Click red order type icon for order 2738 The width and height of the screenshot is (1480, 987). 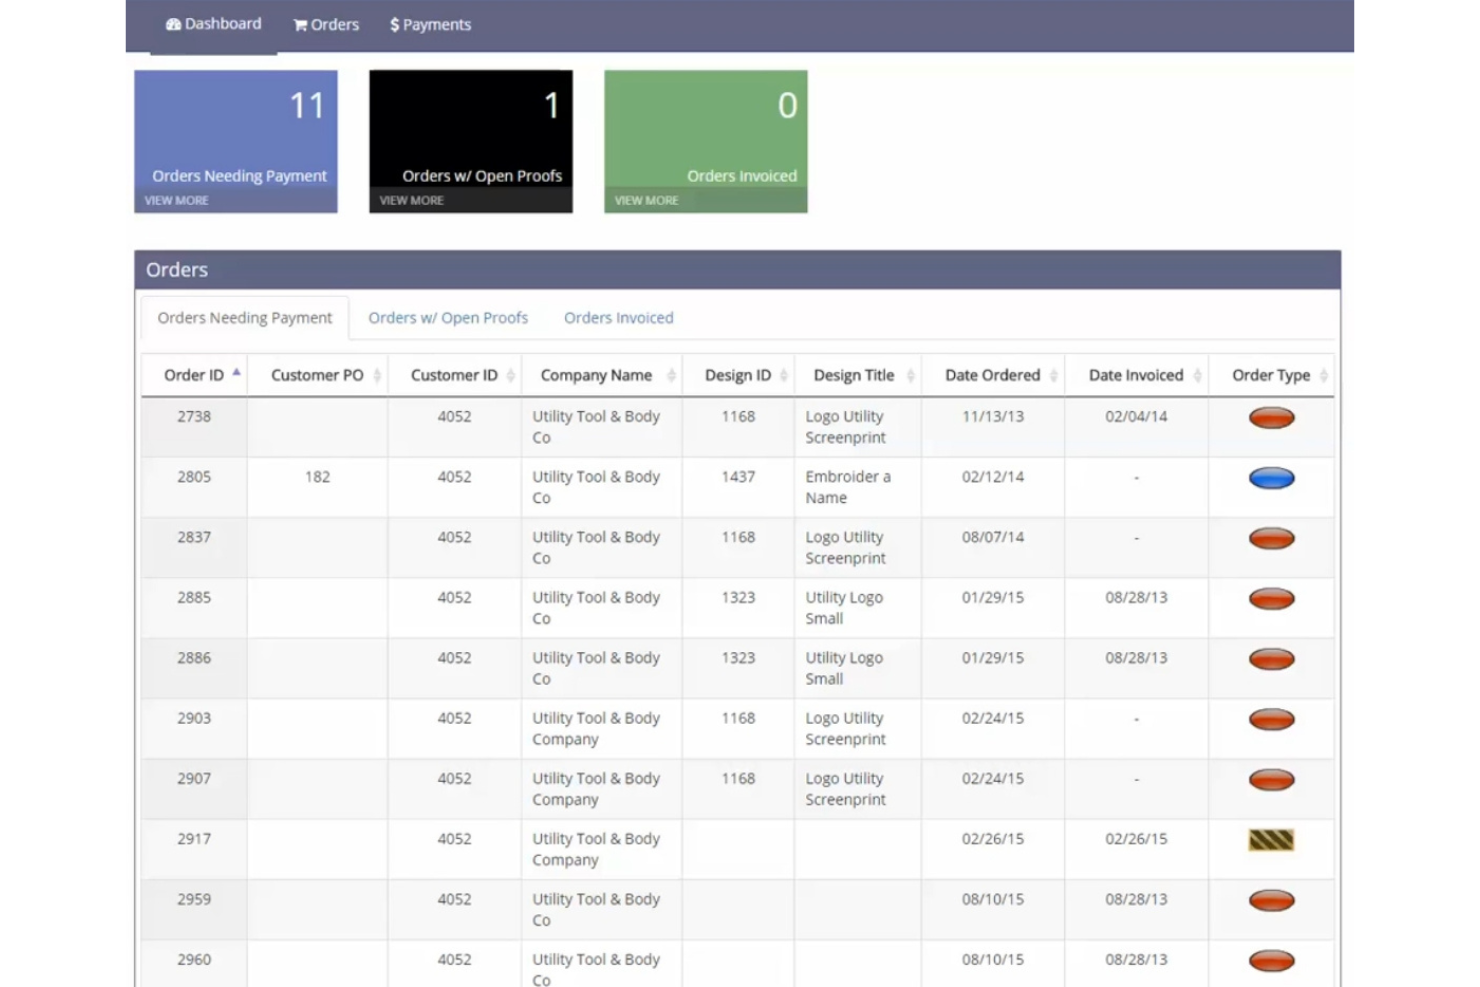coord(1272,418)
